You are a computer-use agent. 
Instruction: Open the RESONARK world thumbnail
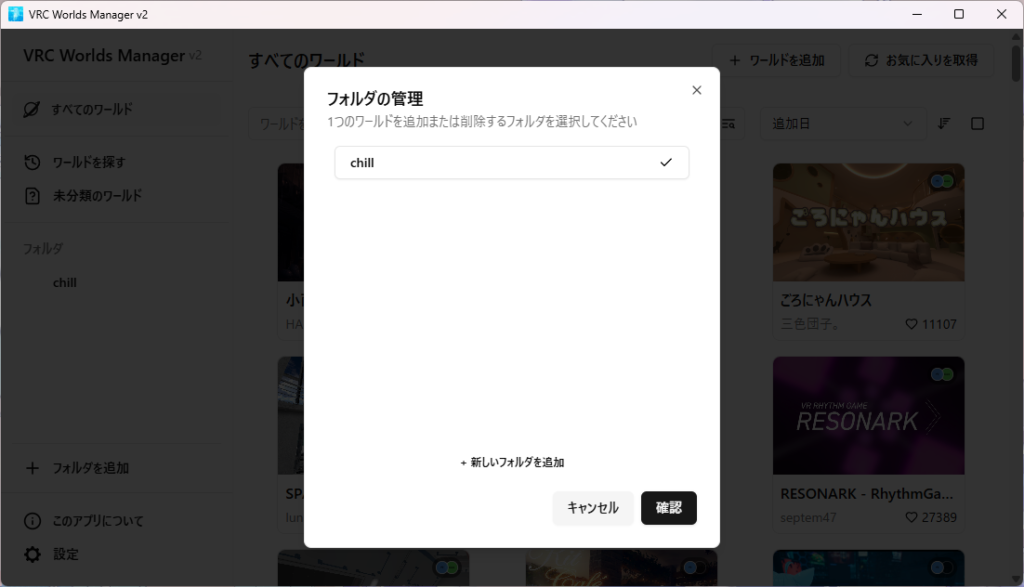point(868,415)
